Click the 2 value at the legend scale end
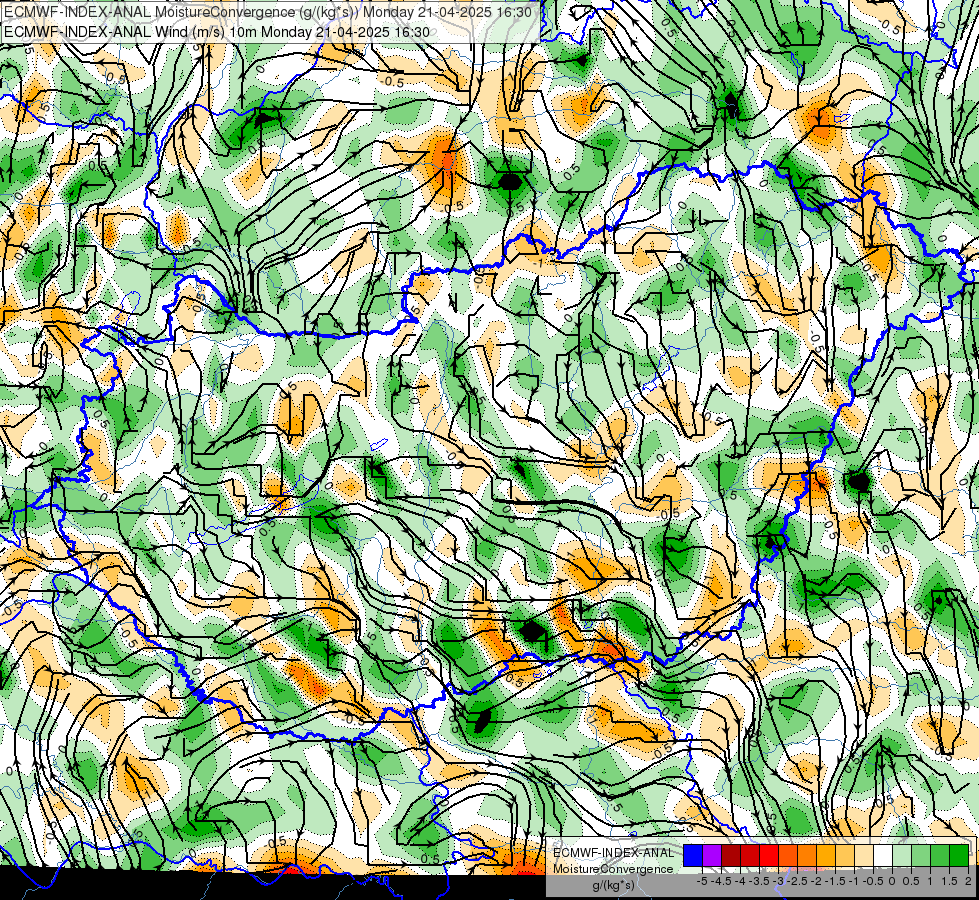Screen dimensions: 979x900 tap(968, 881)
